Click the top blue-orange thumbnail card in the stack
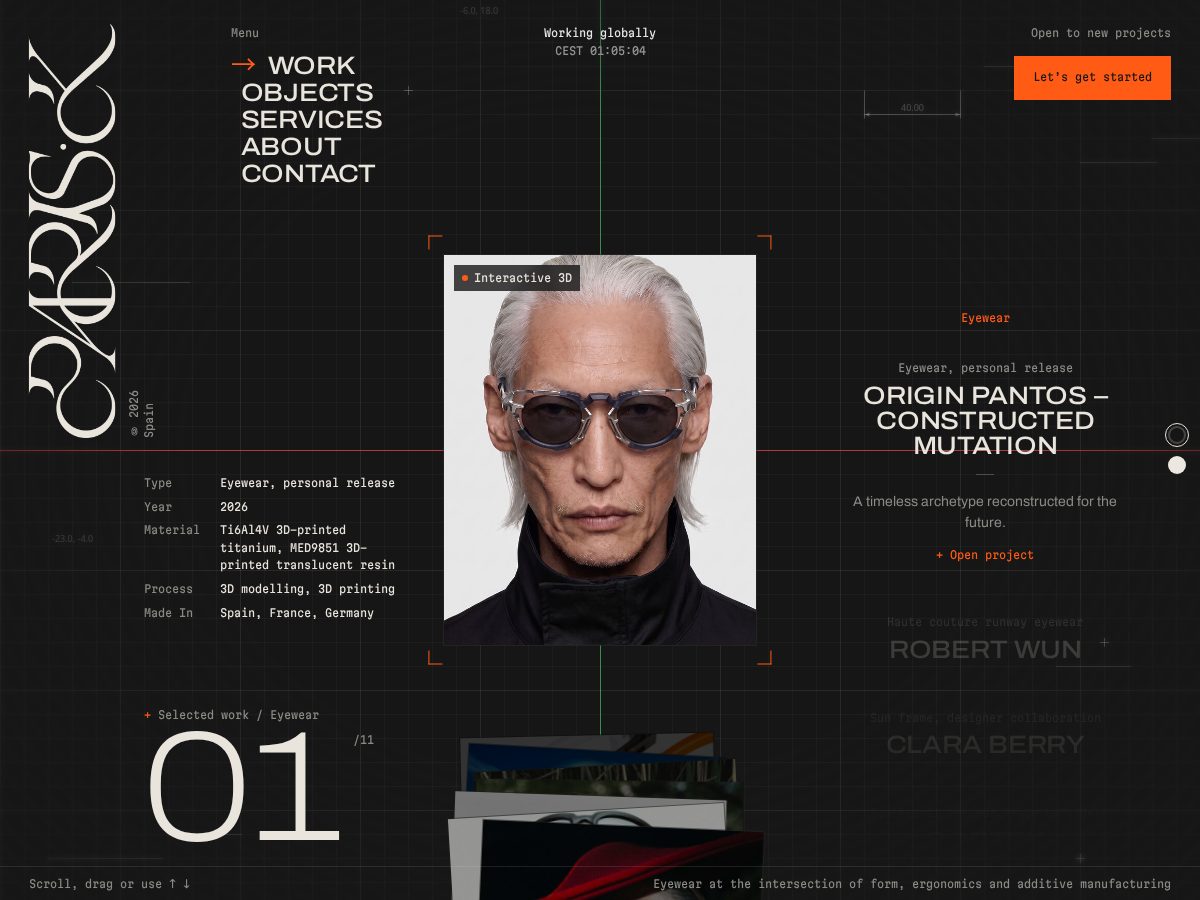The width and height of the screenshot is (1200, 900). pyautogui.click(x=590, y=748)
